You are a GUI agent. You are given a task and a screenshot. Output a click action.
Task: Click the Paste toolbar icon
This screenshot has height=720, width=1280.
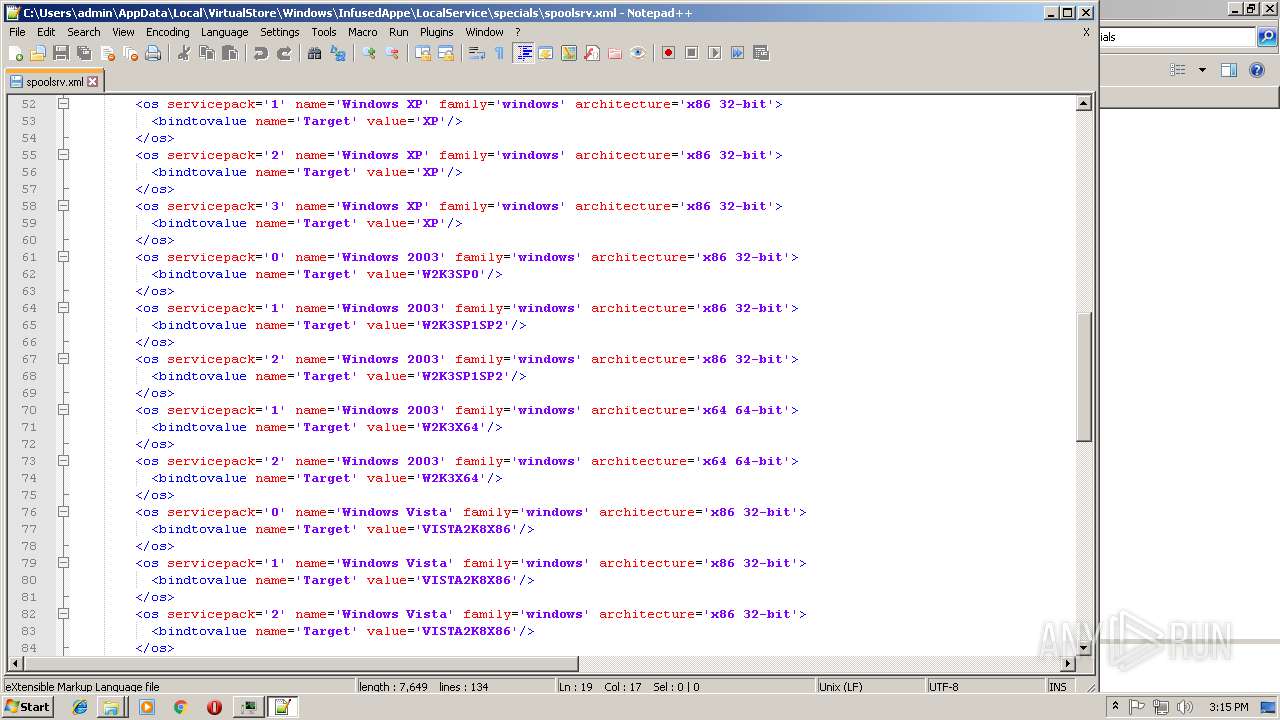point(230,53)
